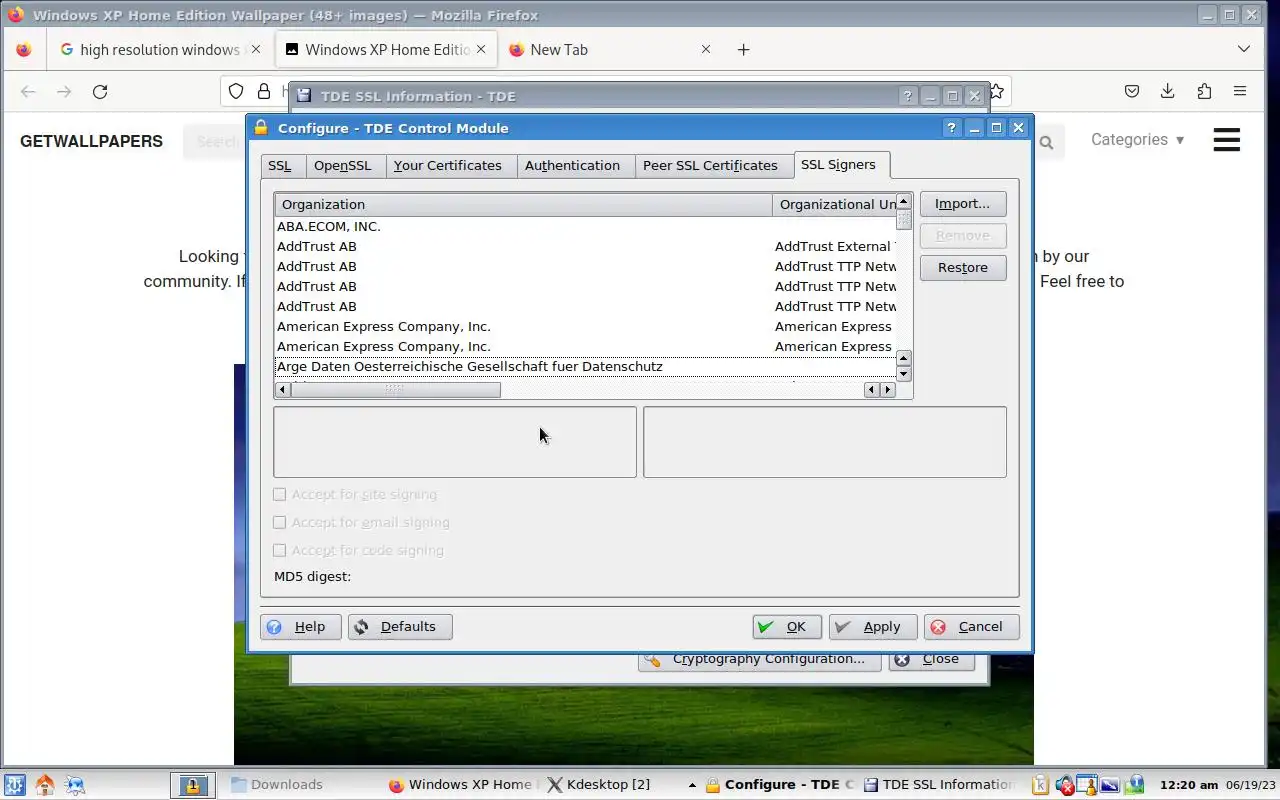Expand hidden taskbar tray arrow
Viewport: 1280px width, 800px height.
coord(692,785)
